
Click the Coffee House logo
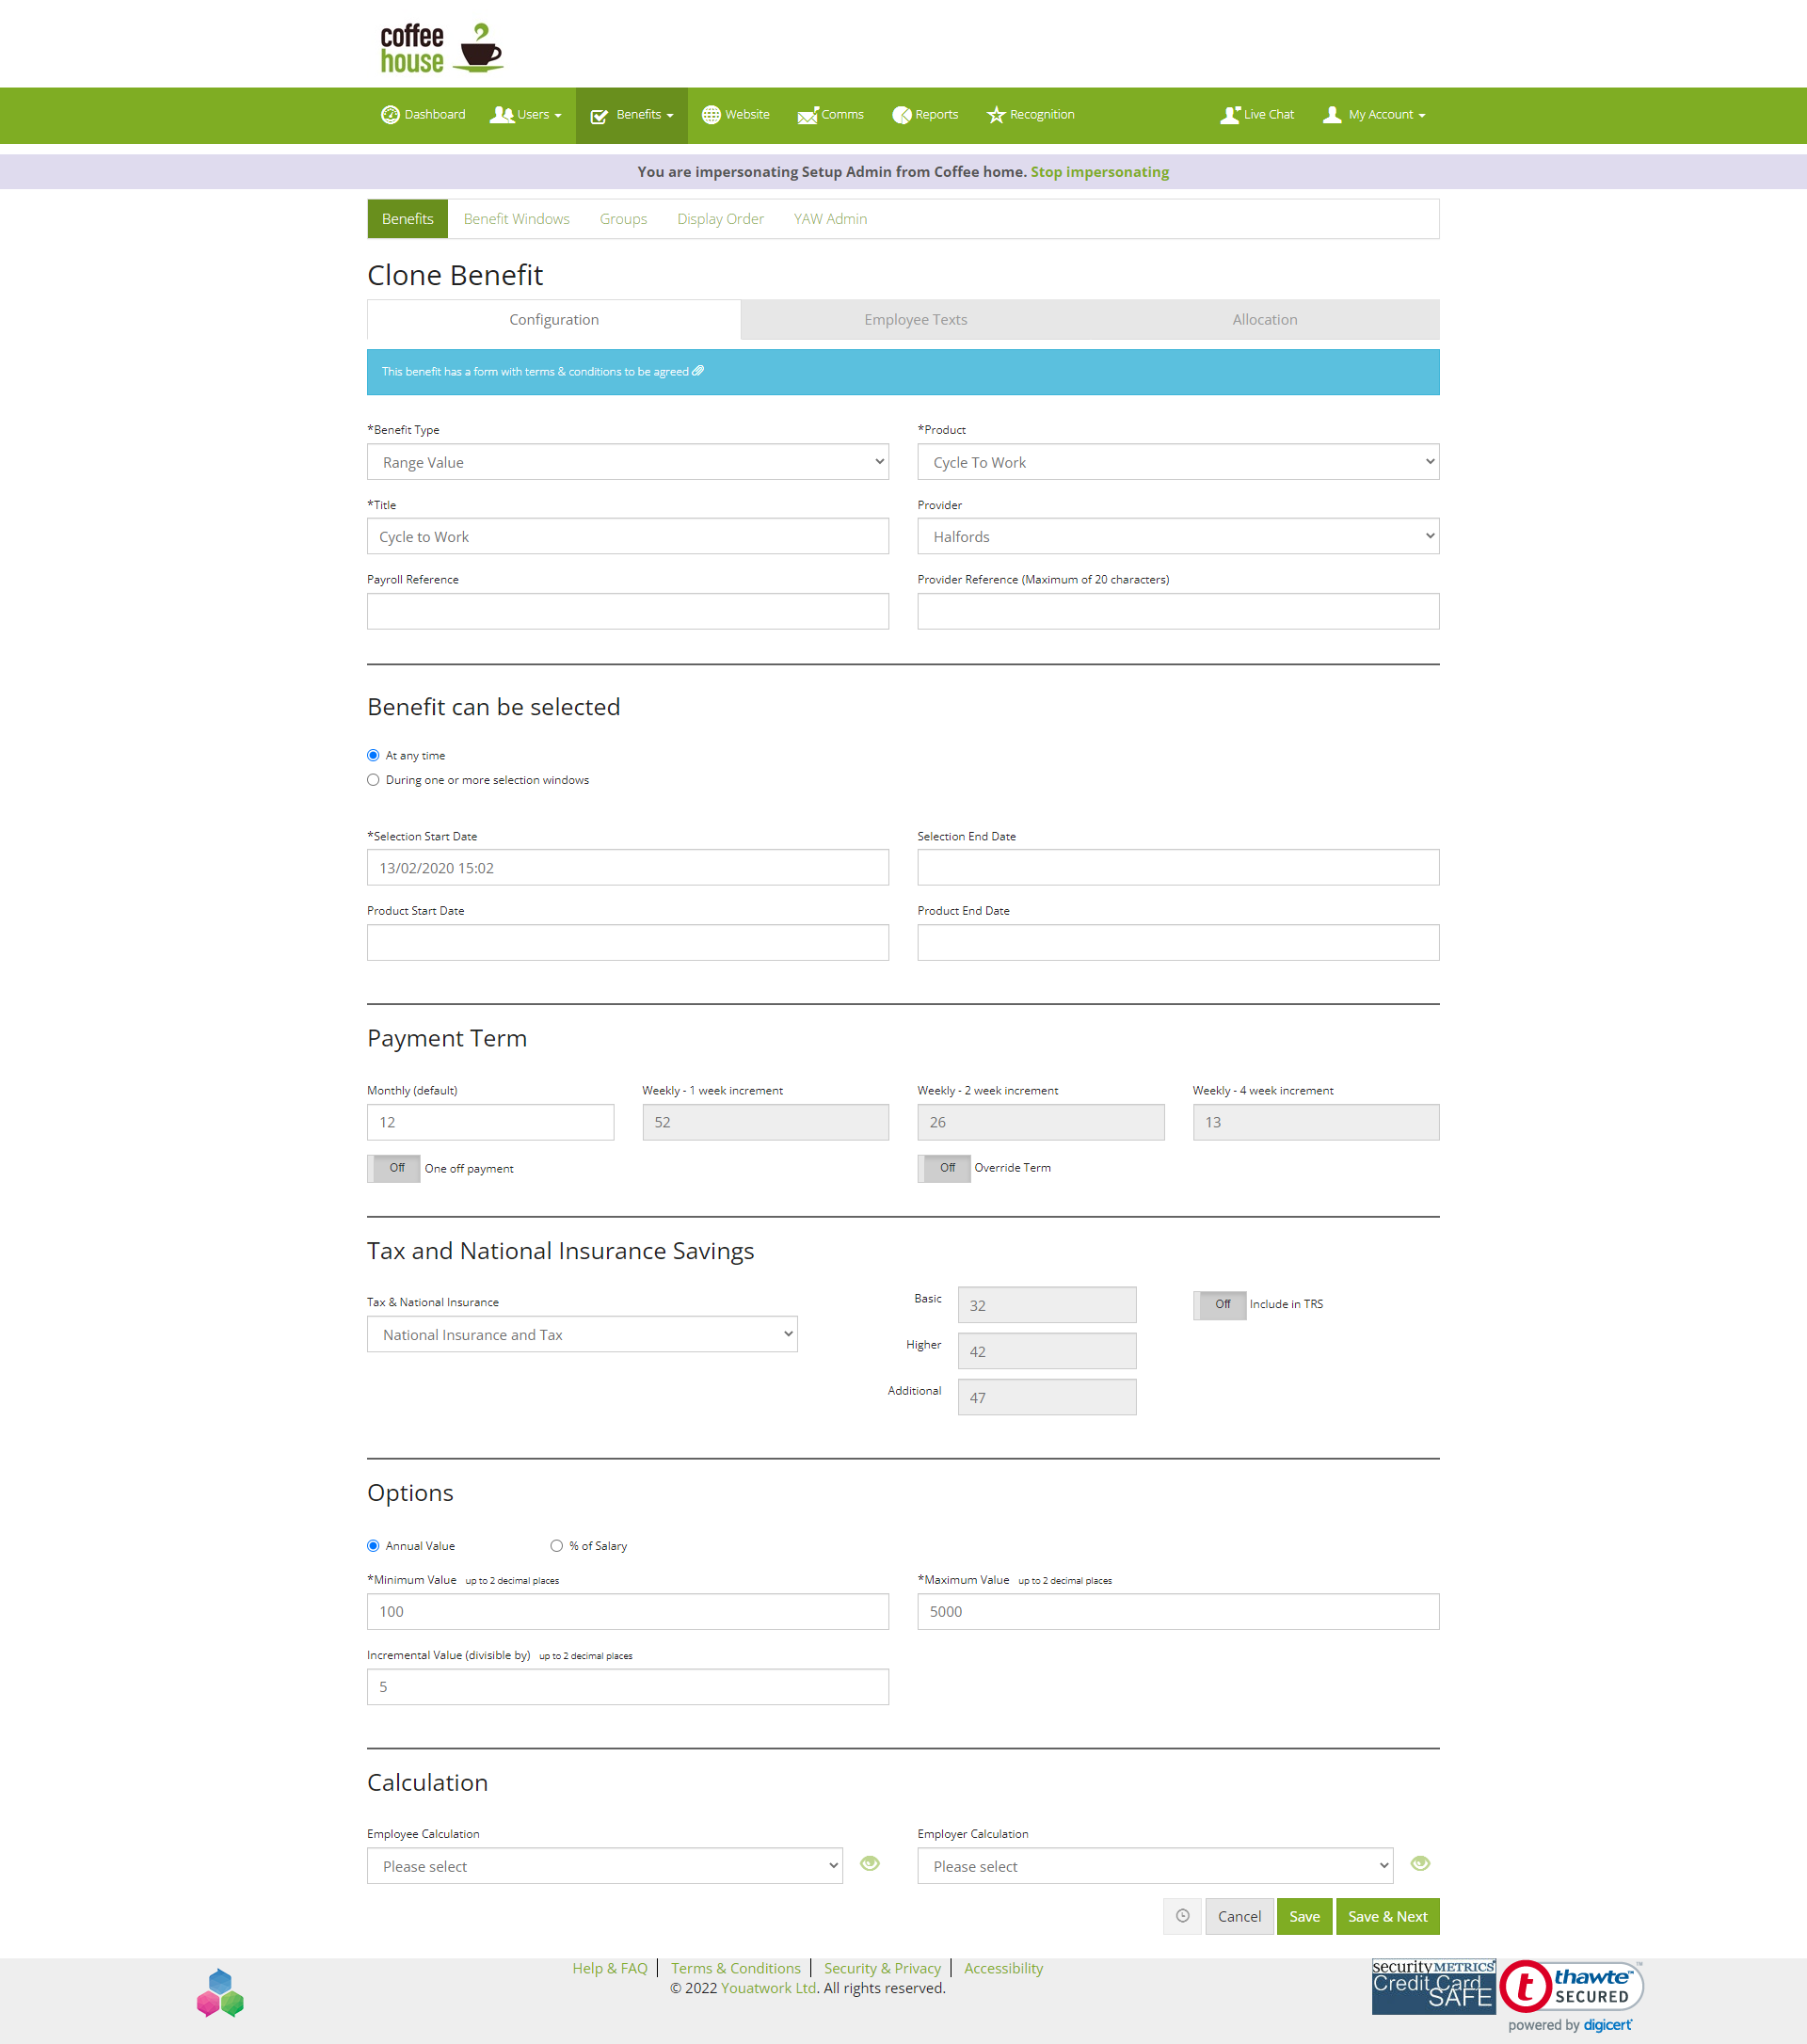click(441, 48)
